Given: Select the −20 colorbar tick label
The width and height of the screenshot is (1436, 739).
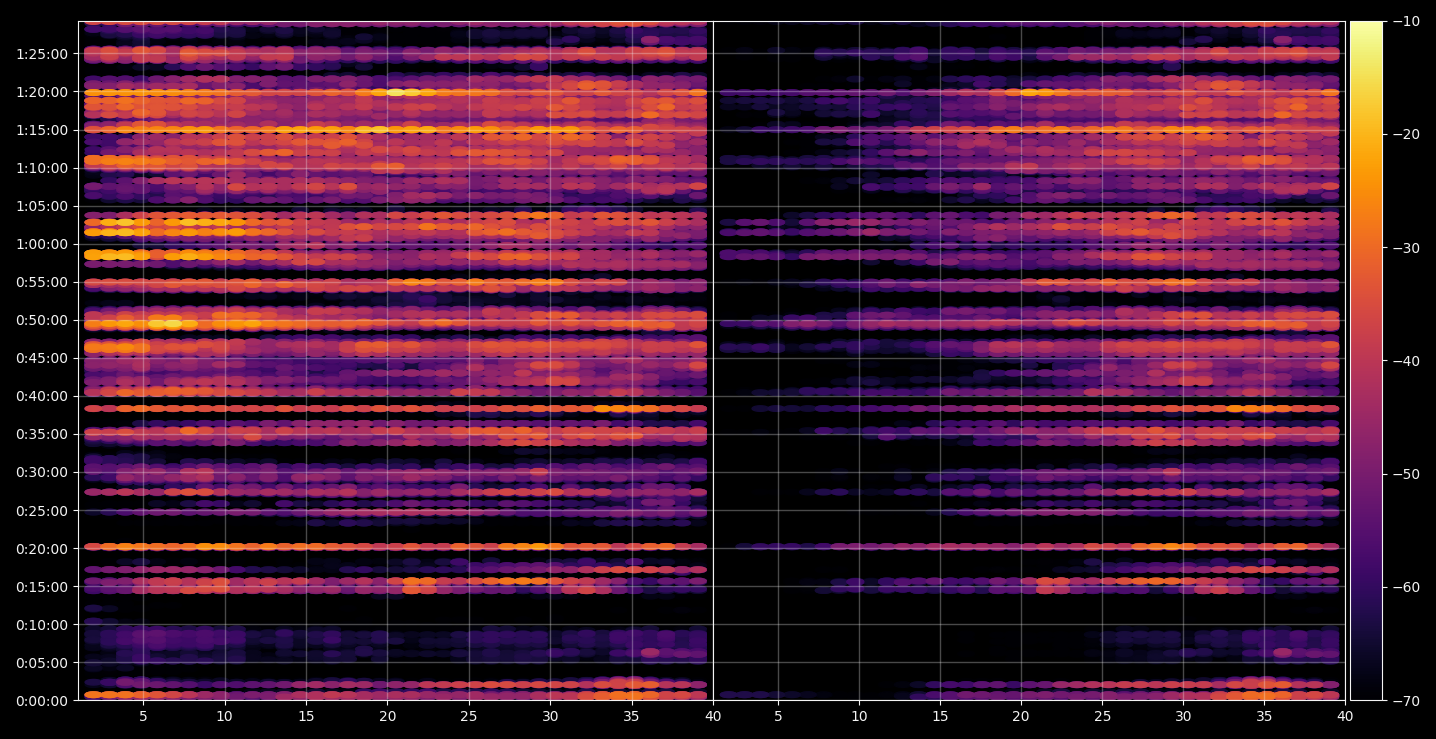Looking at the screenshot, I should pos(1405,134).
